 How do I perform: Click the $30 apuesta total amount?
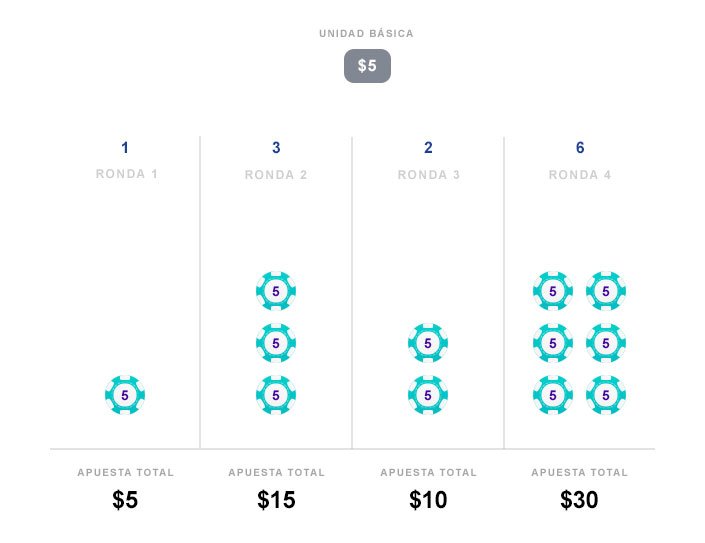pos(580,500)
